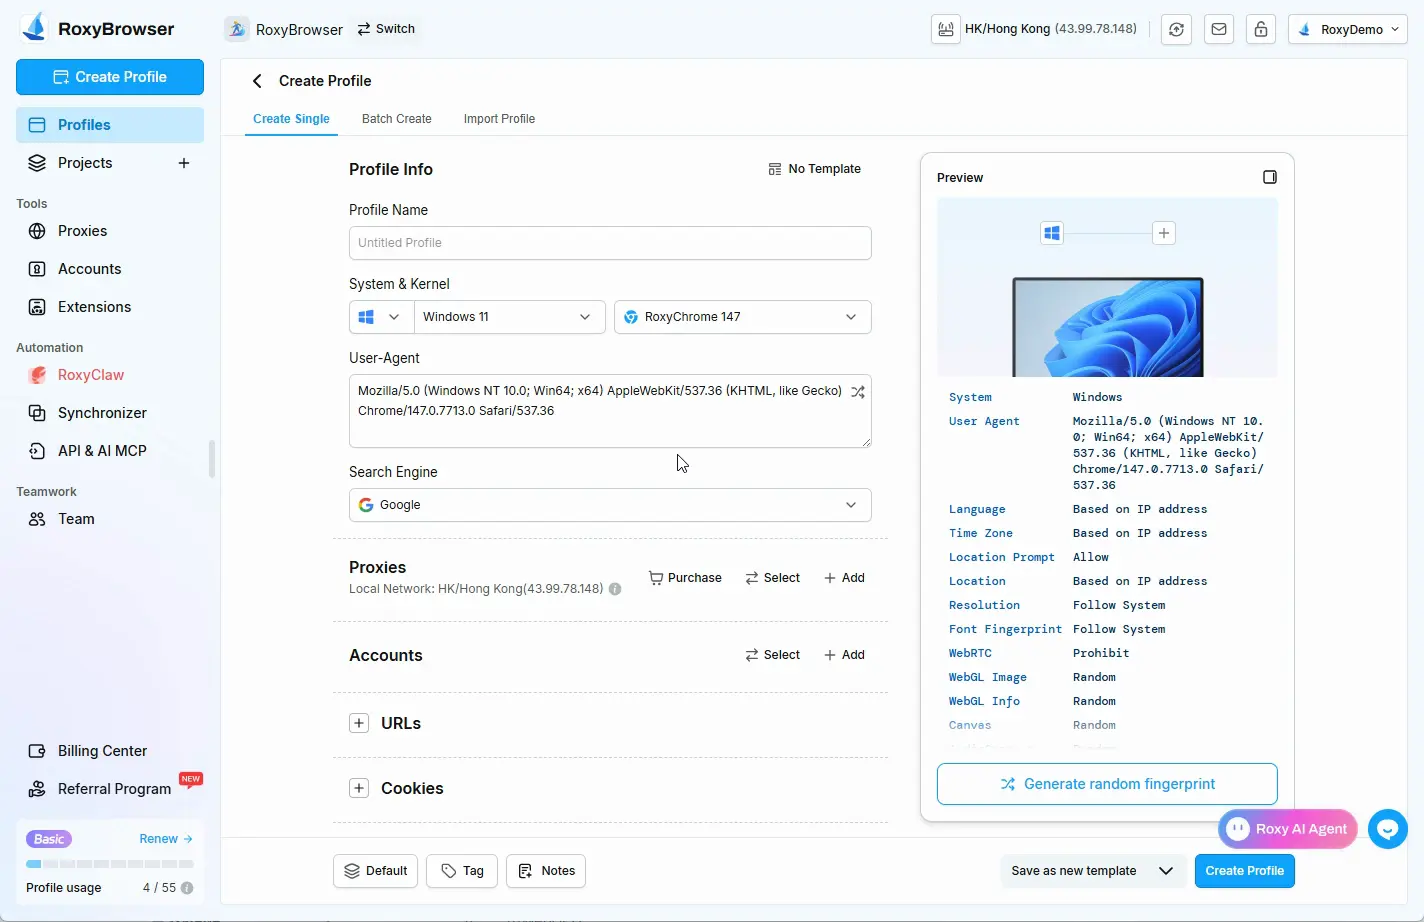
Task: Open Billing Center
Action: (x=110, y=751)
